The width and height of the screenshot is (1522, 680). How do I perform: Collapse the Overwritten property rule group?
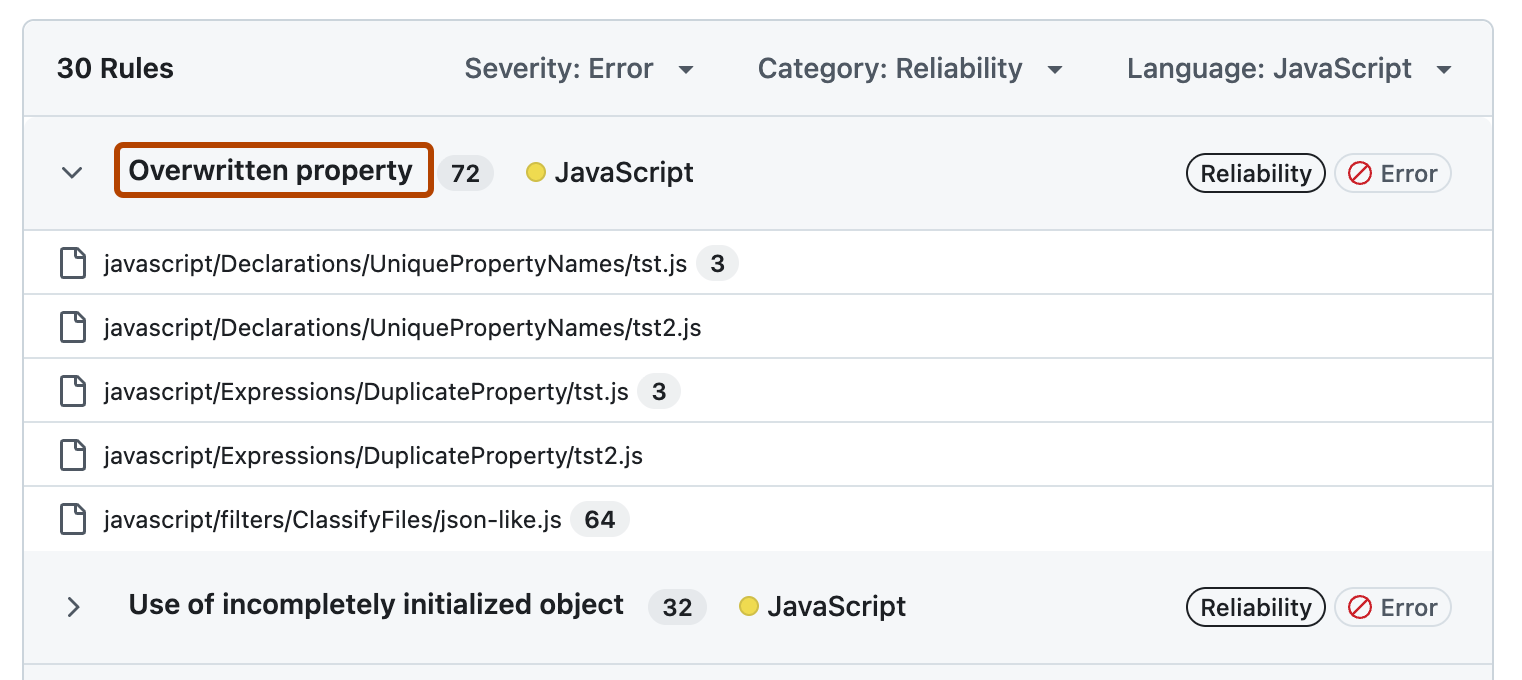tap(72, 173)
